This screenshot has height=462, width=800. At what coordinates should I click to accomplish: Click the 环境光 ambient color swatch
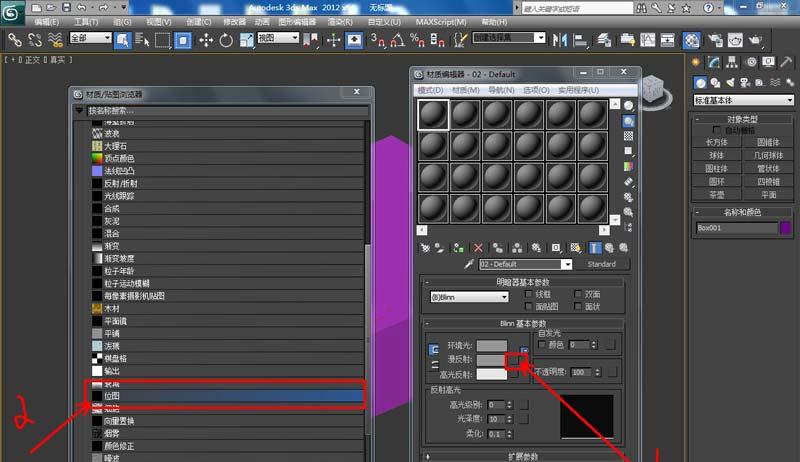point(491,346)
